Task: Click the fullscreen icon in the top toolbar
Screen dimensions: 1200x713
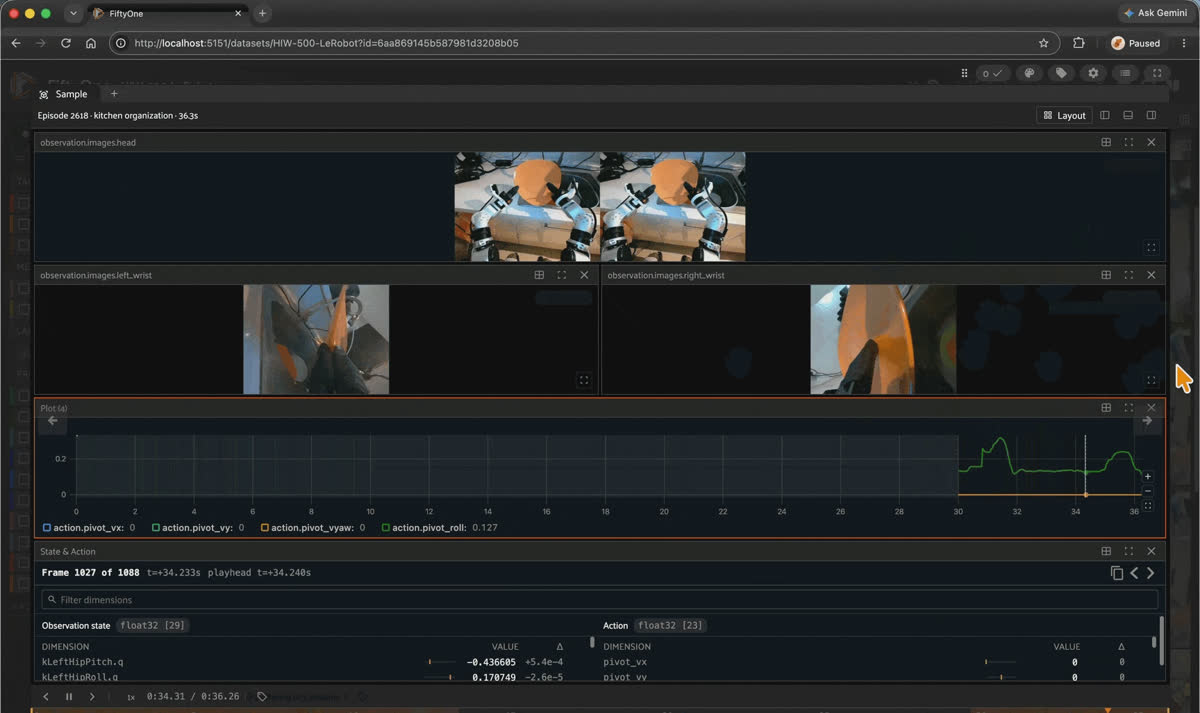Action: [1157, 73]
